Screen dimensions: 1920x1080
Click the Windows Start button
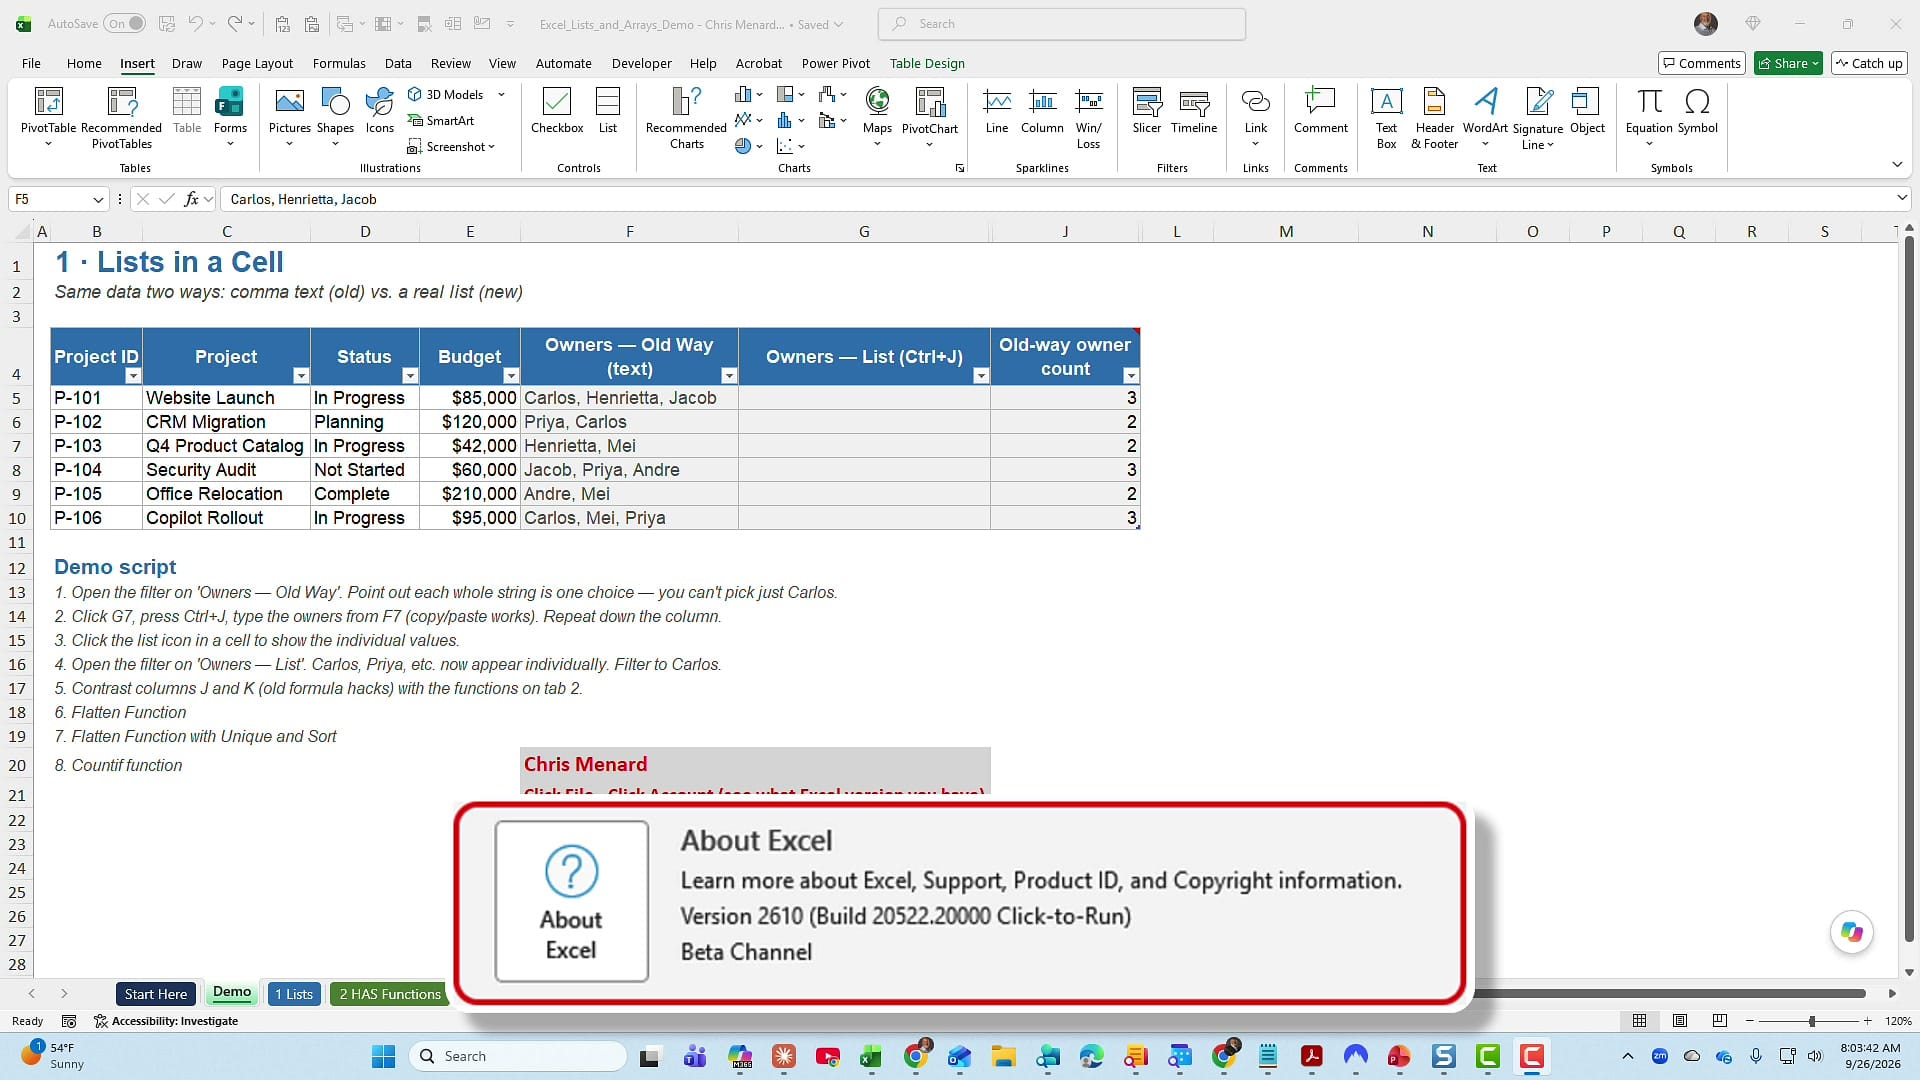pos(383,1056)
